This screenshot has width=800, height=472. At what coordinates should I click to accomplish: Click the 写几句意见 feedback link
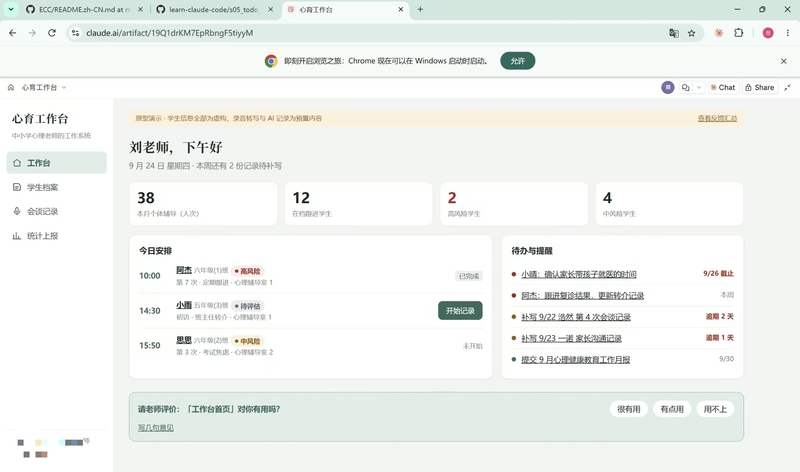pos(156,428)
